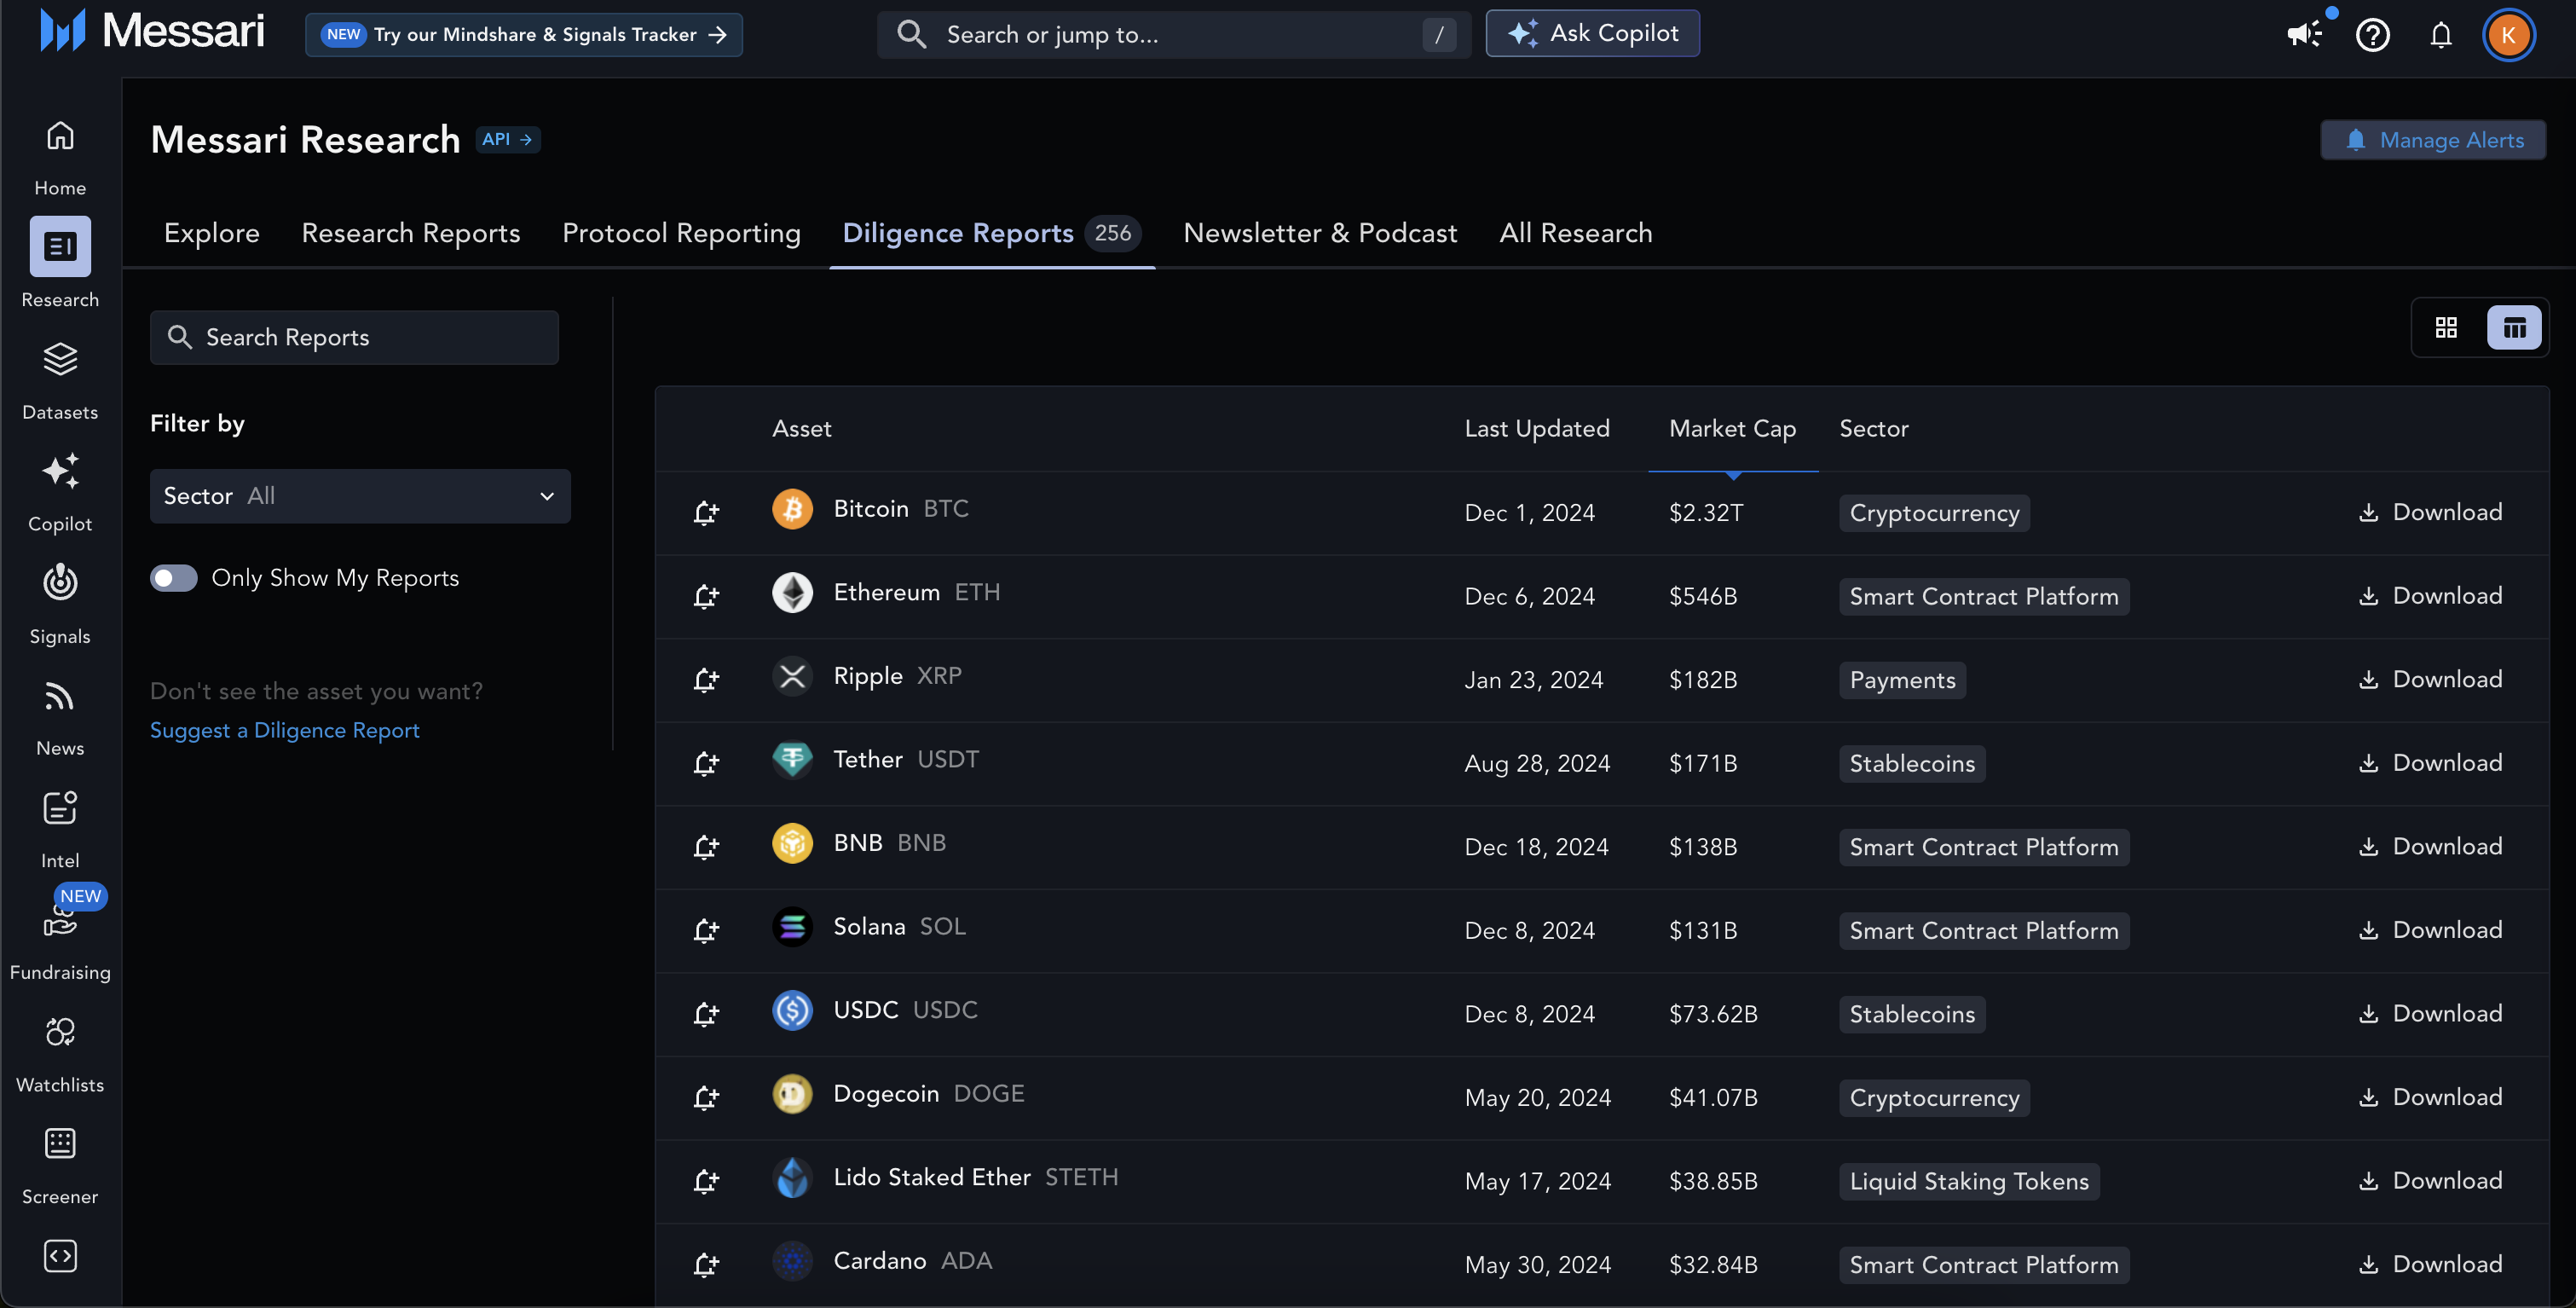Focus the Search or jump to field

click(1173, 35)
